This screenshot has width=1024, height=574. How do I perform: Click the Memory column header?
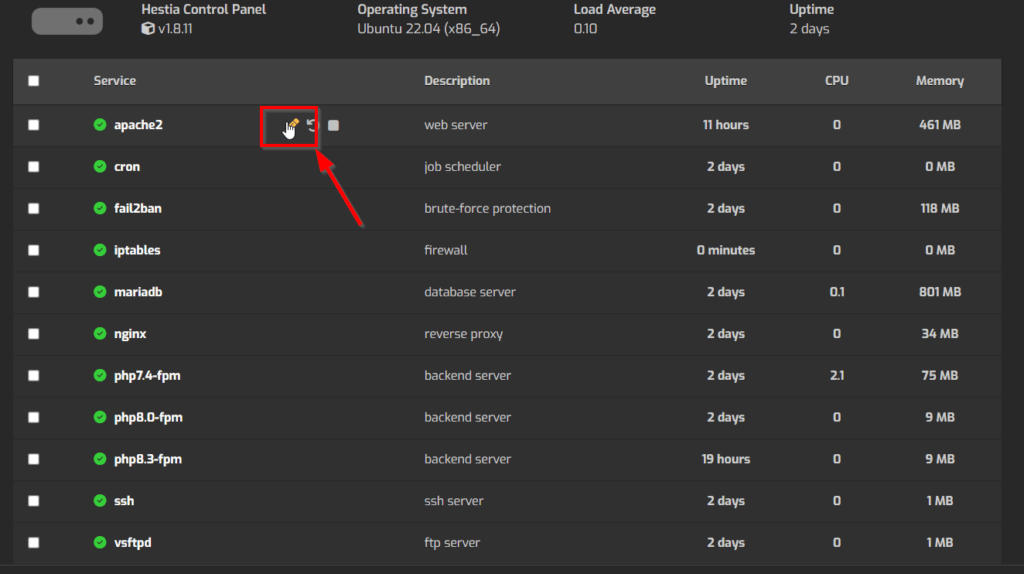940,81
